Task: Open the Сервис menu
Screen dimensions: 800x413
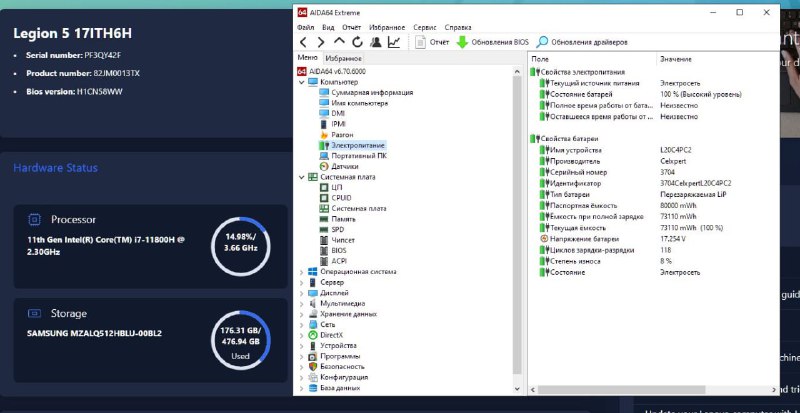Action: (425, 28)
